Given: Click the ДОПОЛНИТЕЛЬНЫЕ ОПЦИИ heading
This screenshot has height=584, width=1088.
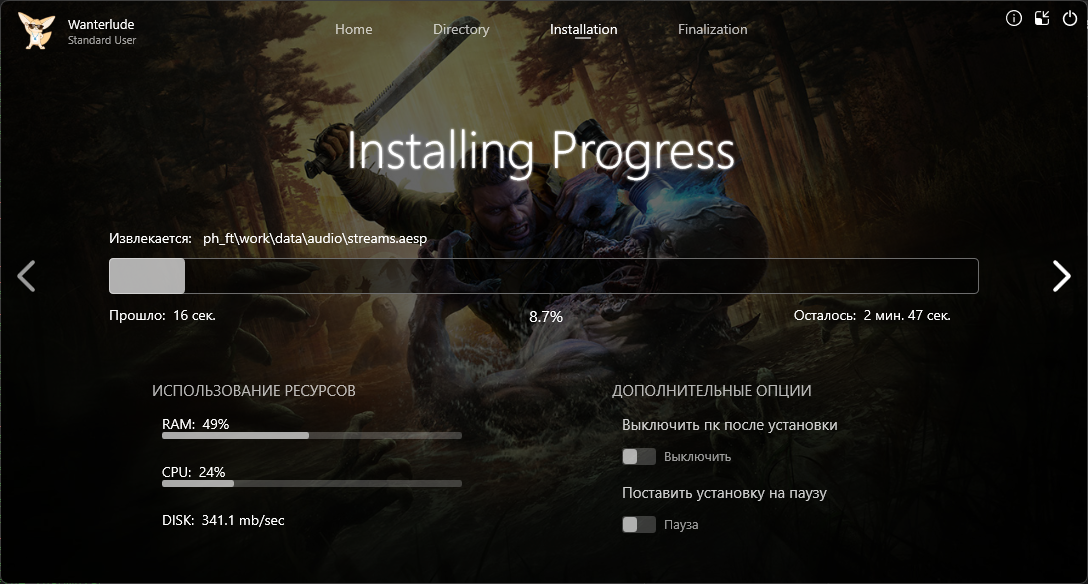Looking at the screenshot, I should click(712, 391).
